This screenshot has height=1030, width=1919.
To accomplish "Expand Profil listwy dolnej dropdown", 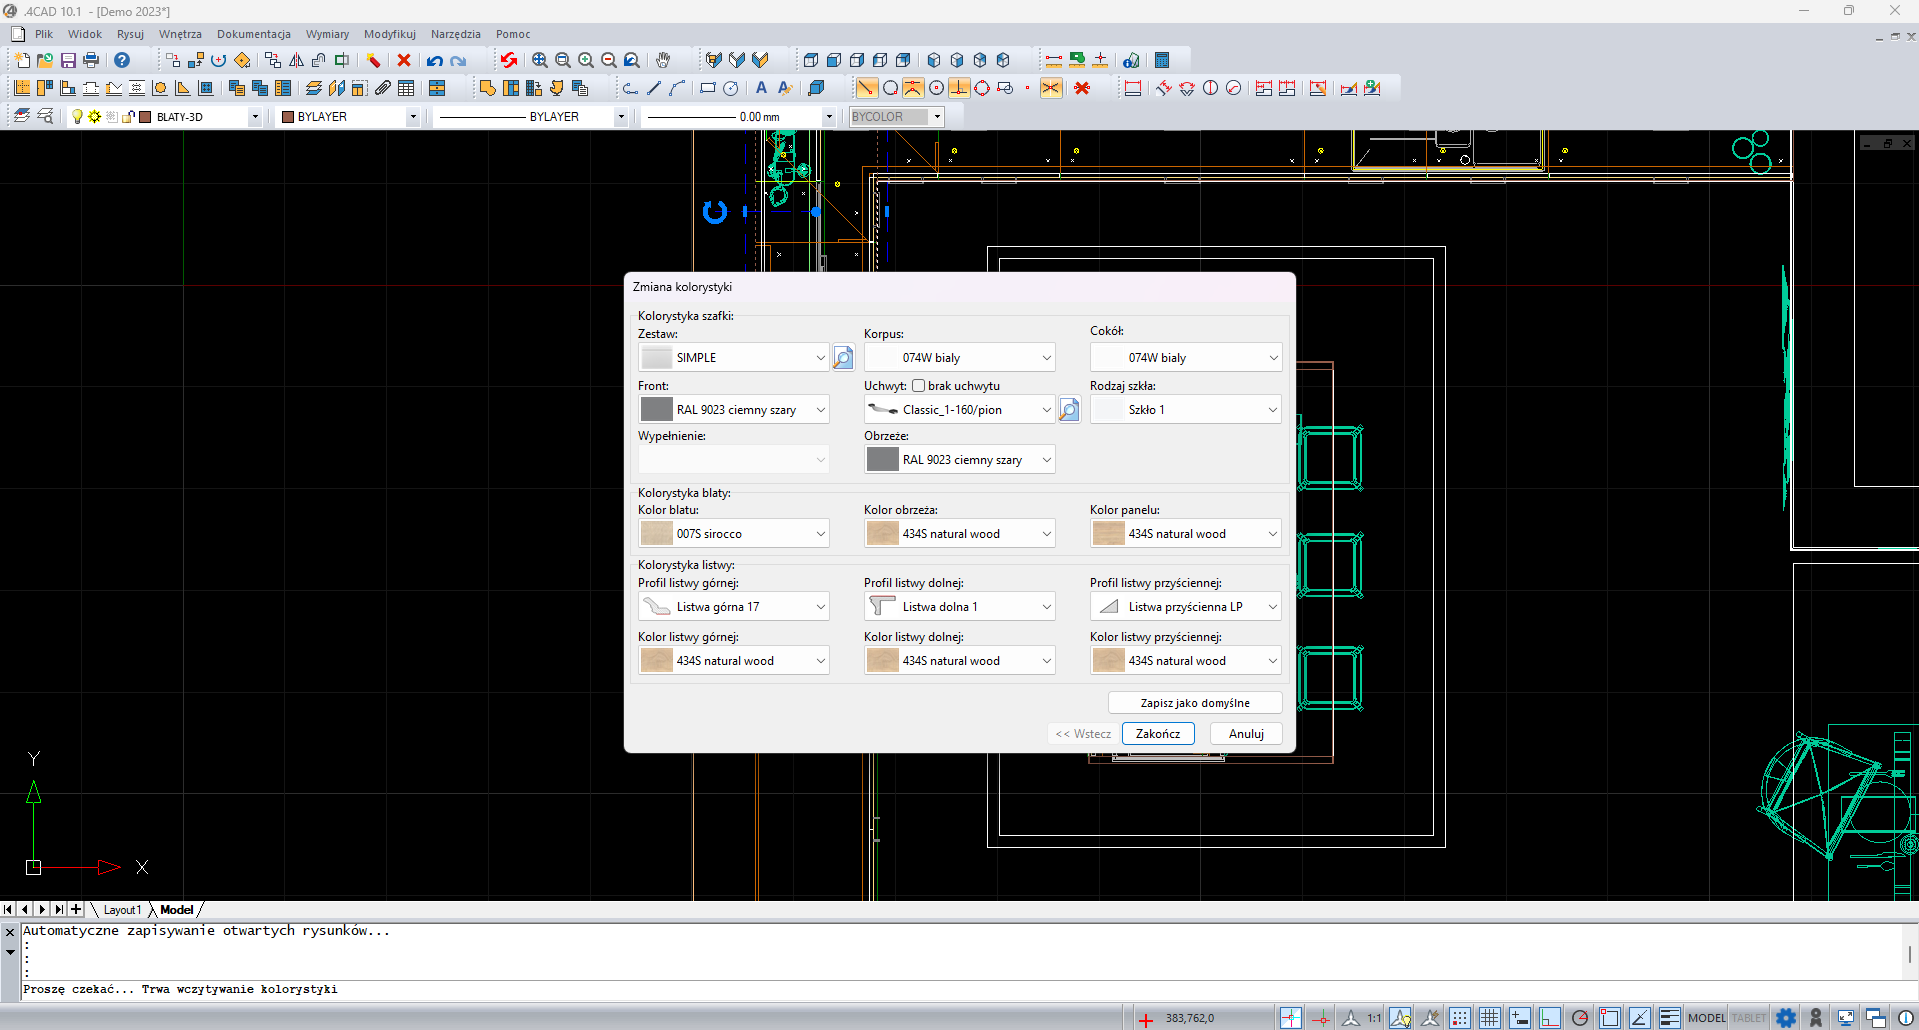I will (x=1046, y=607).
